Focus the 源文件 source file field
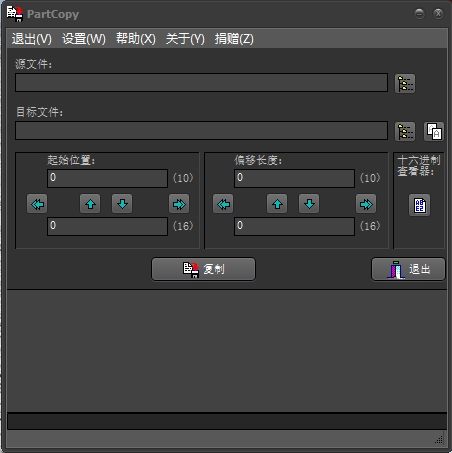The image size is (452, 453). pyautogui.click(x=201, y=83)
